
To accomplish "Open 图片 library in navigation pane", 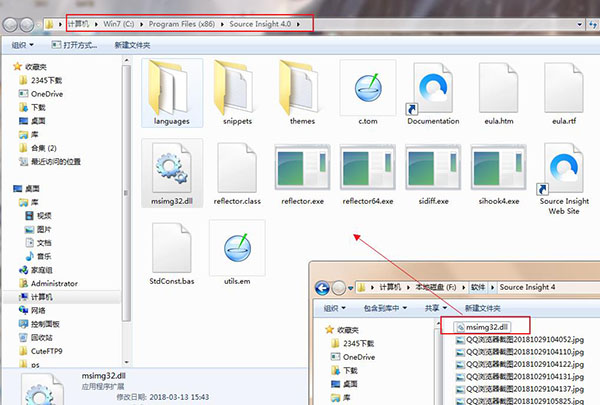I will pyautogui.click(x=39, y=229).
